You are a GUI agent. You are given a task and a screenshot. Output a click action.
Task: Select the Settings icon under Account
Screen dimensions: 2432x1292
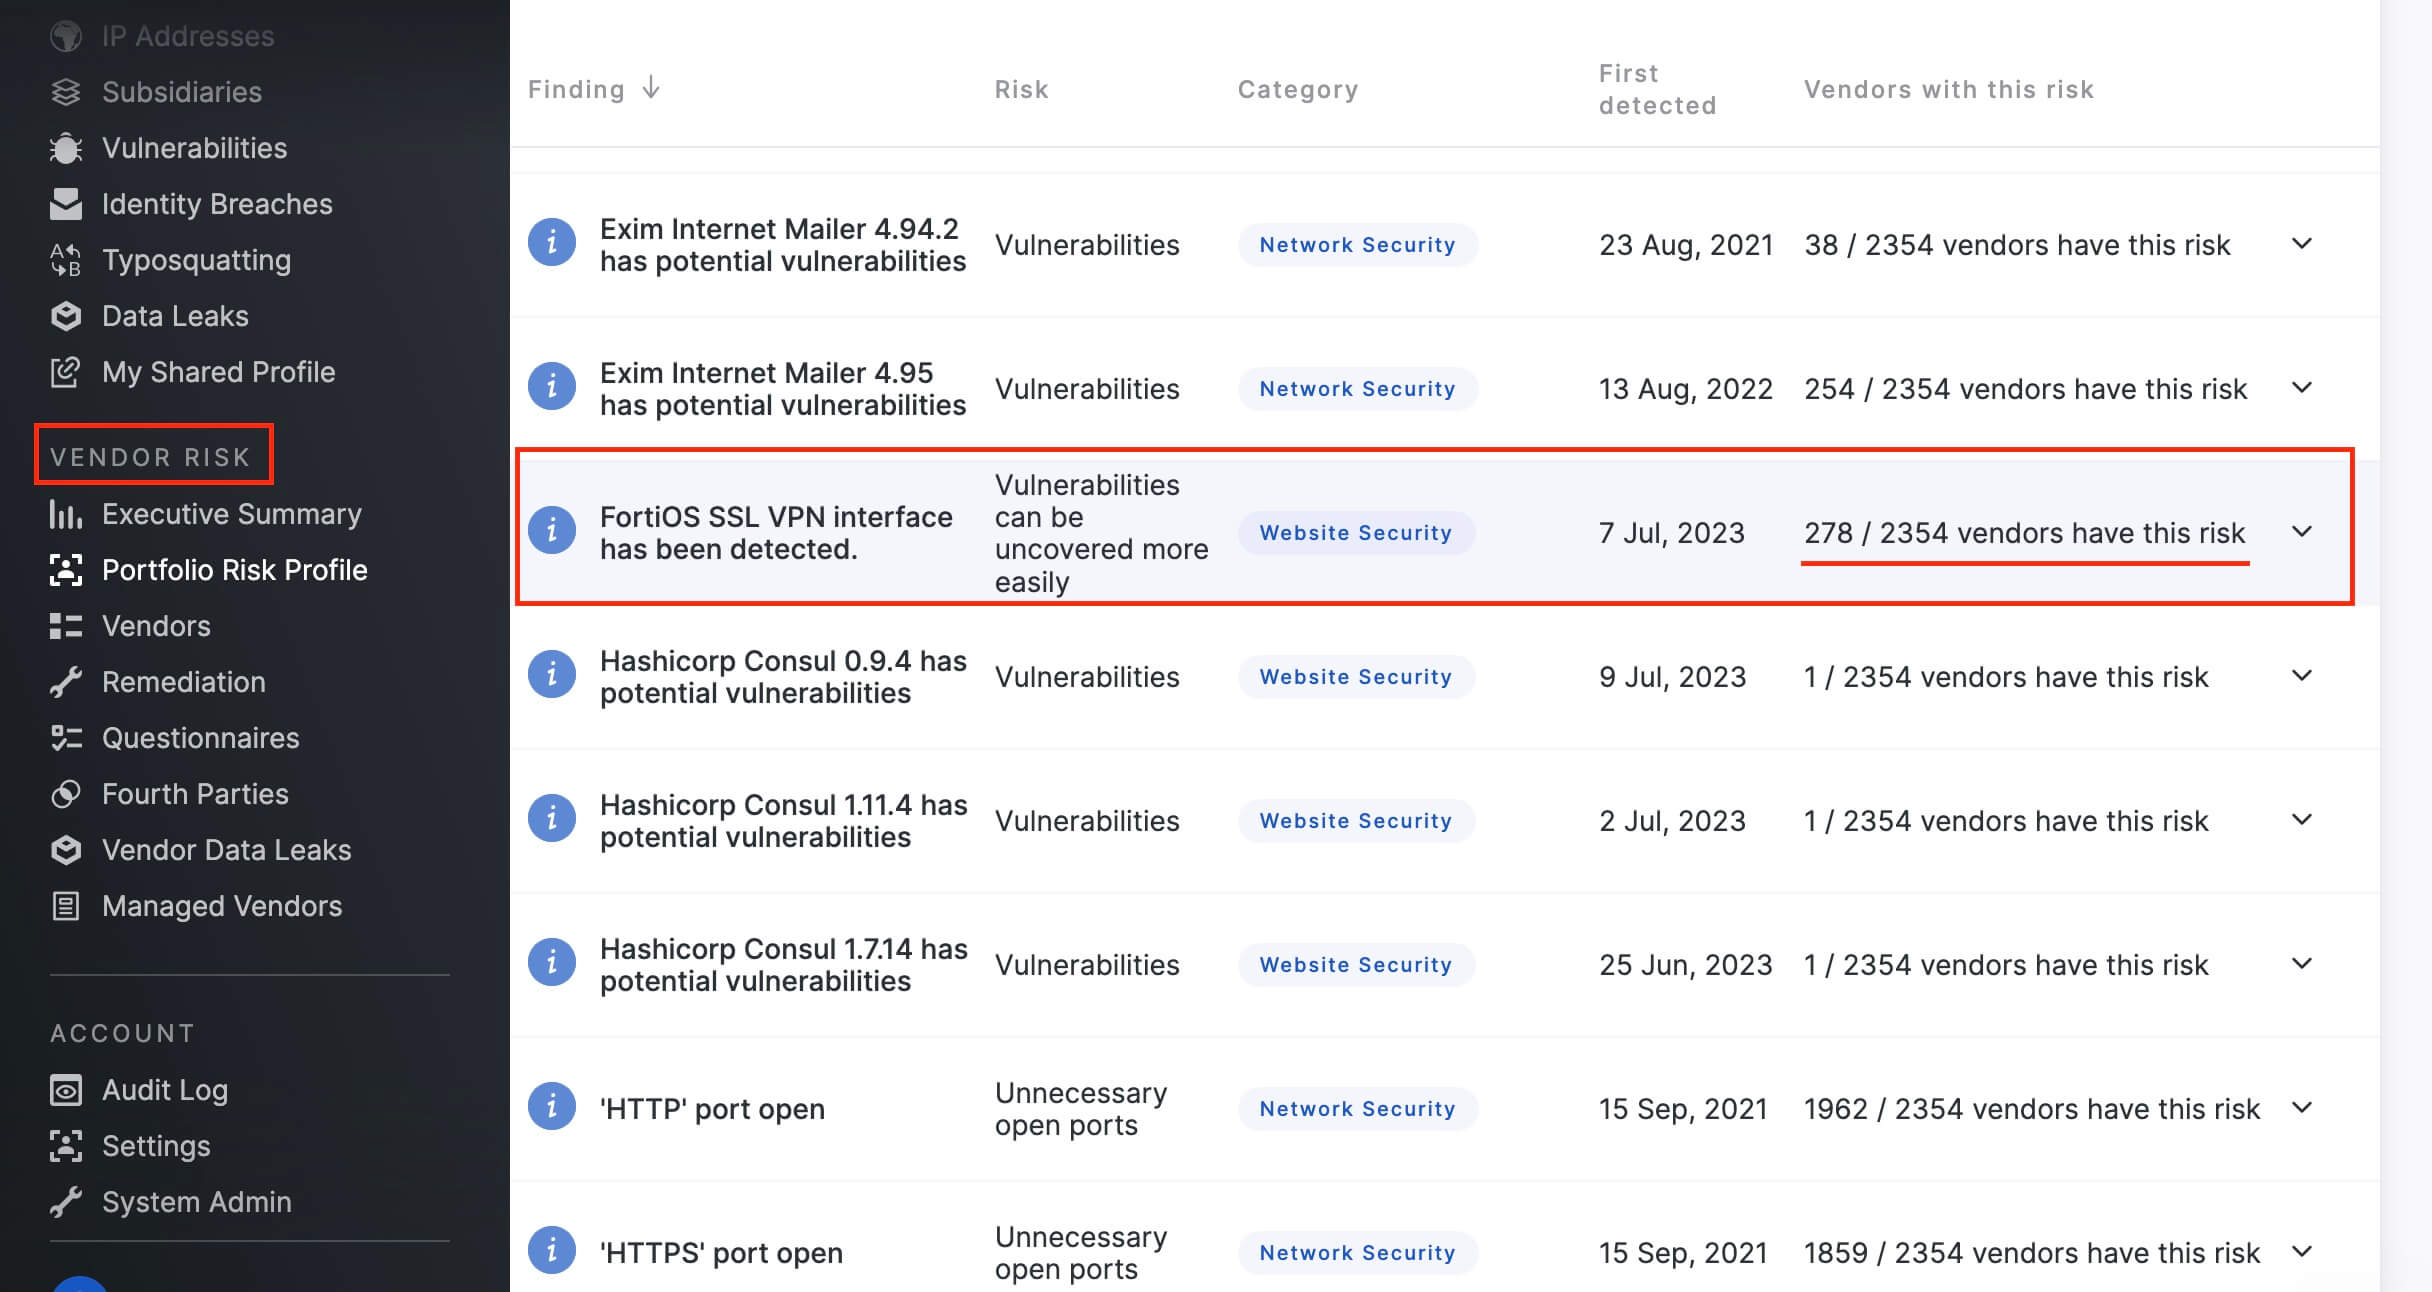(x=66, y=1146)
